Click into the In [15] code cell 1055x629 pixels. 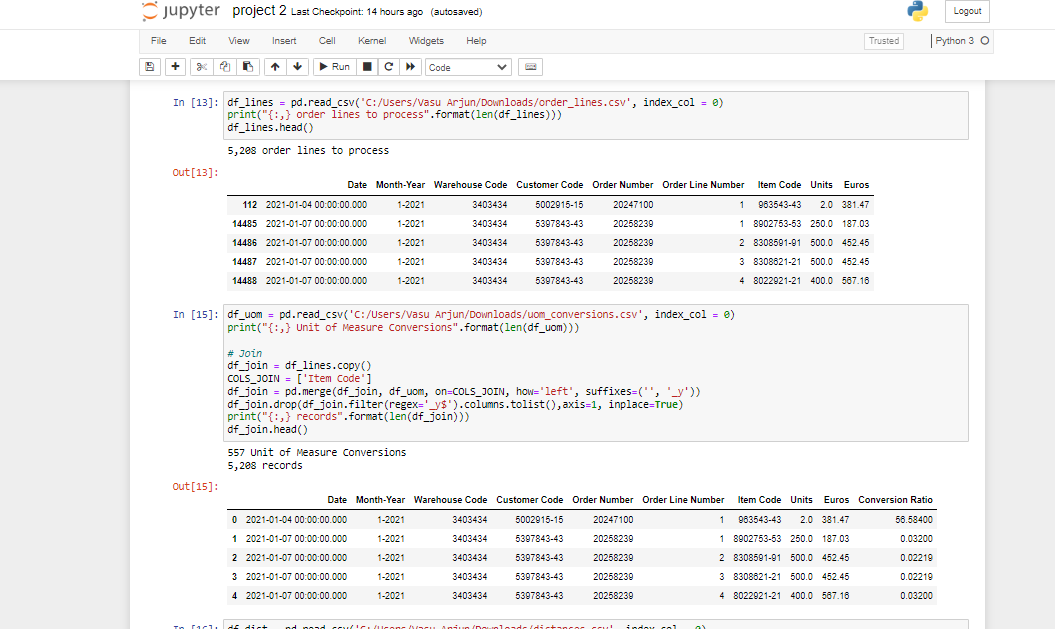point(595,373)
